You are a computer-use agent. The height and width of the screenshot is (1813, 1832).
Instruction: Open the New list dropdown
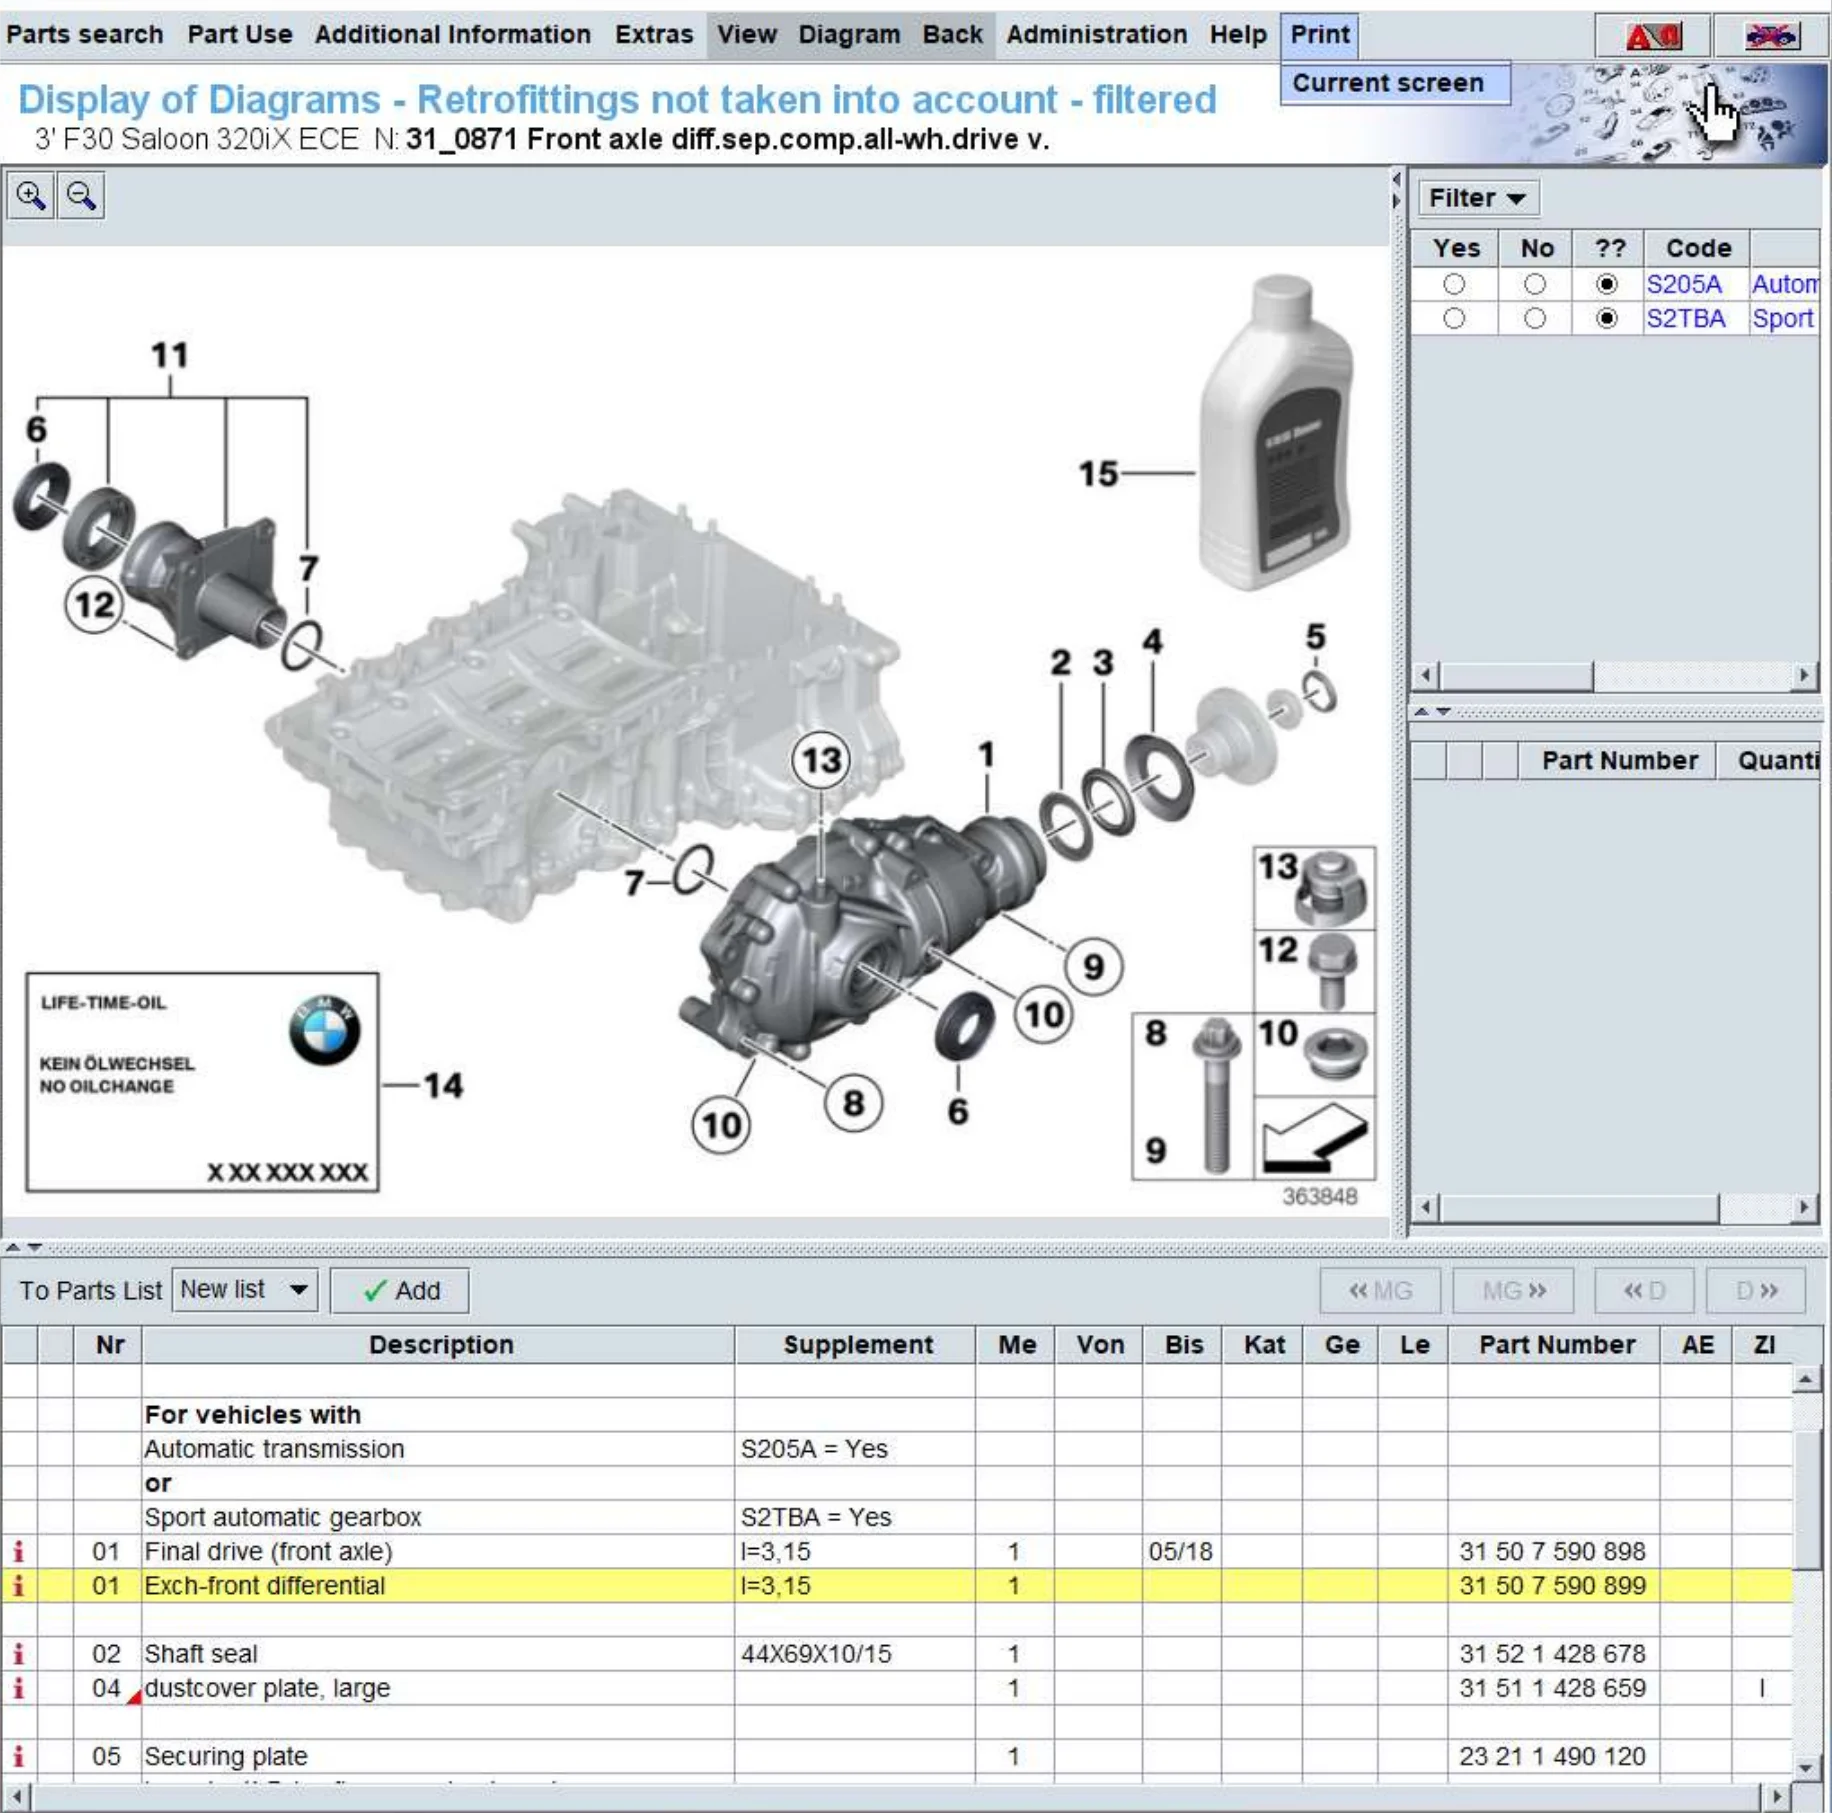244,1290
